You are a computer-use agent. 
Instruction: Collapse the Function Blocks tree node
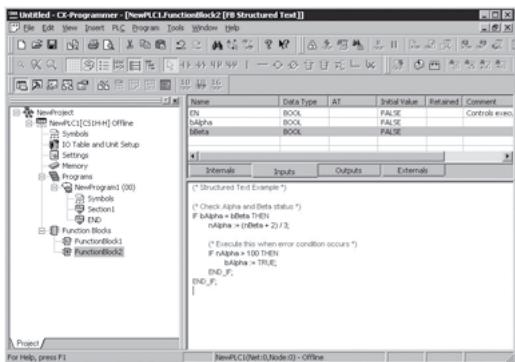pyautogui.click(x=42, y=230)
